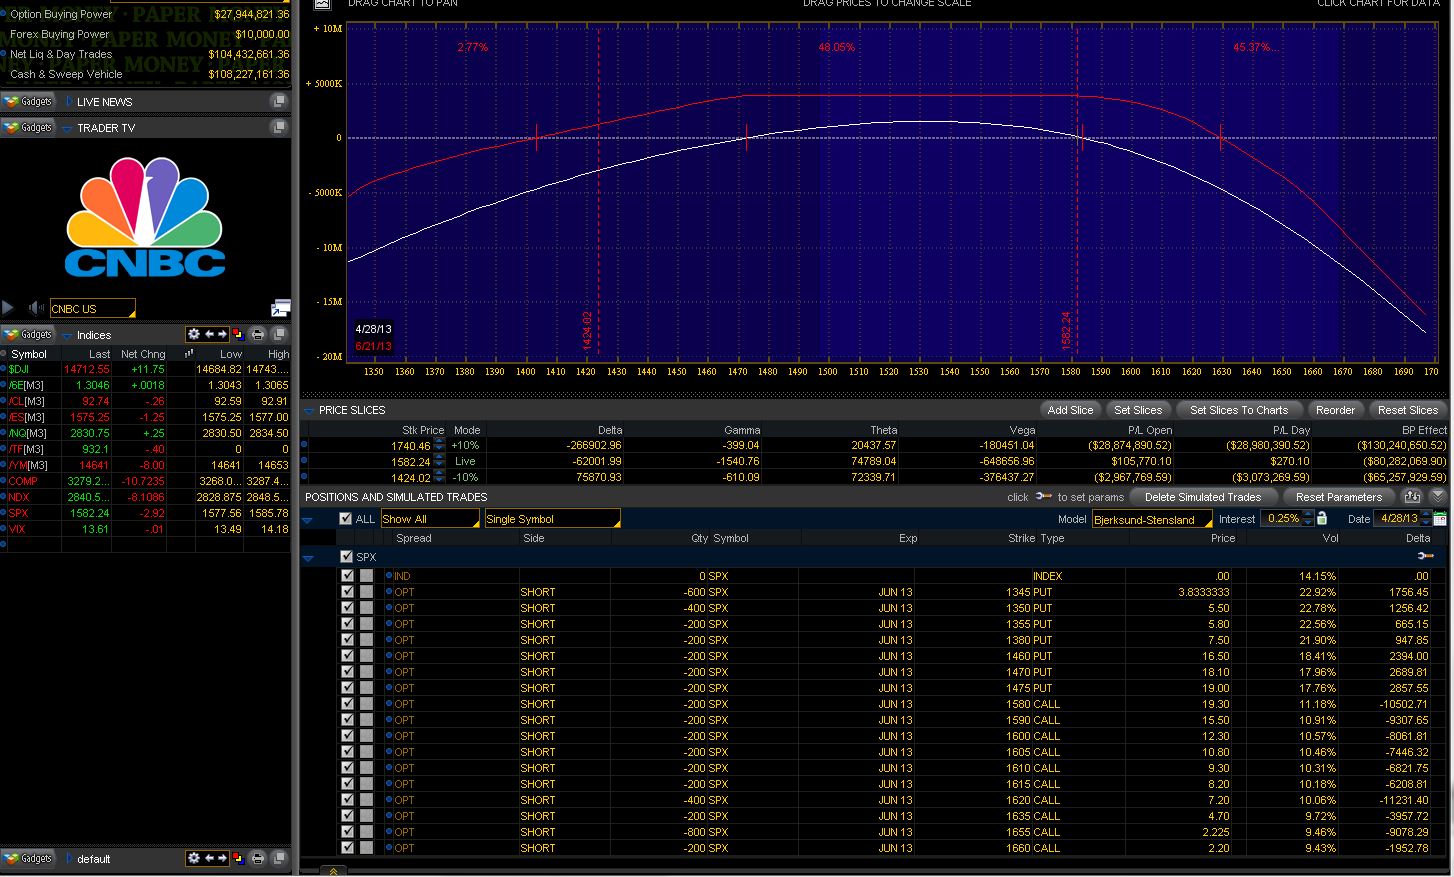Click the Add Slice button
This screenshot has width=1454, height=877.
click(1070, 410)
